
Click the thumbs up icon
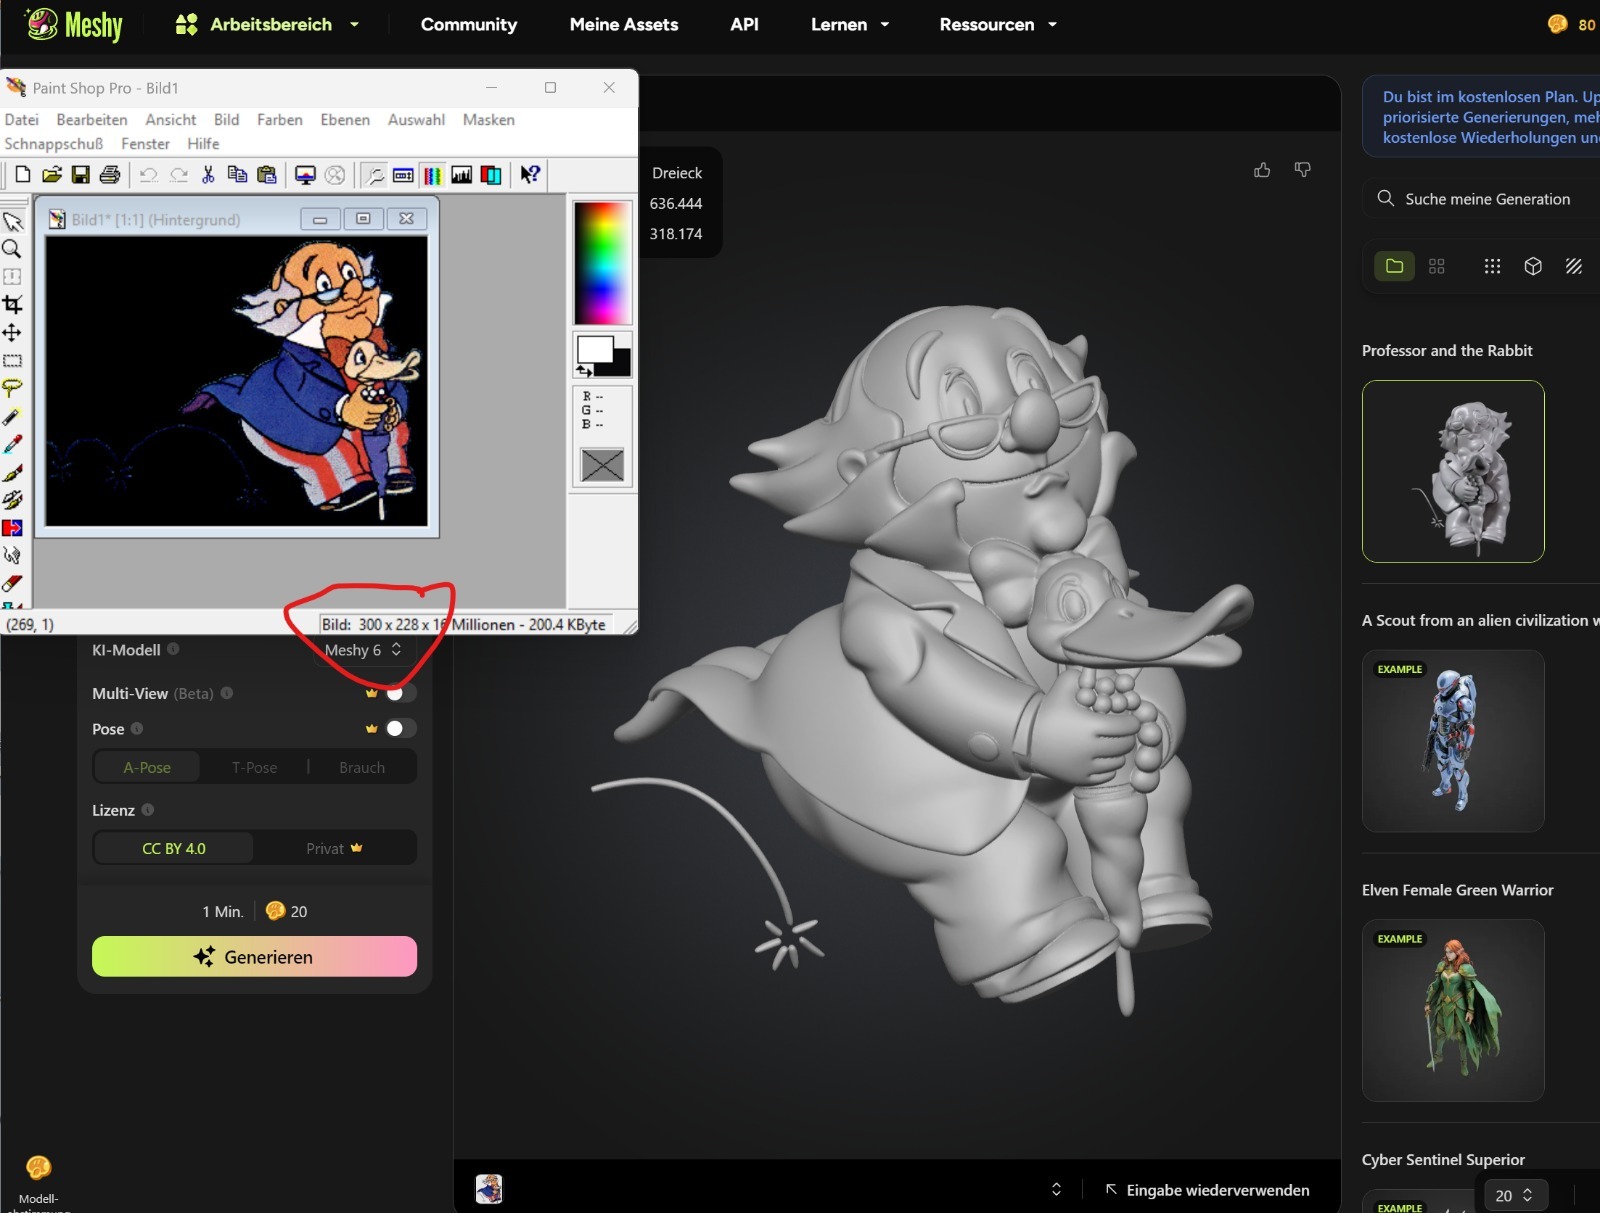pos(1262,170)
